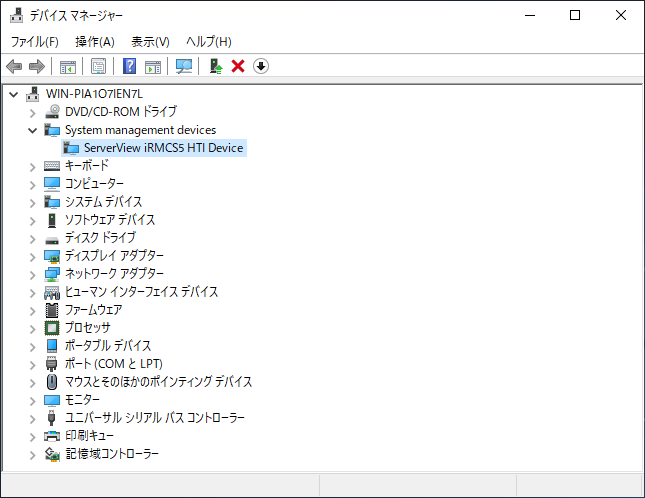Click the portable devices icon
This screenshot has width=645, height=498.
tap(52, 346)
